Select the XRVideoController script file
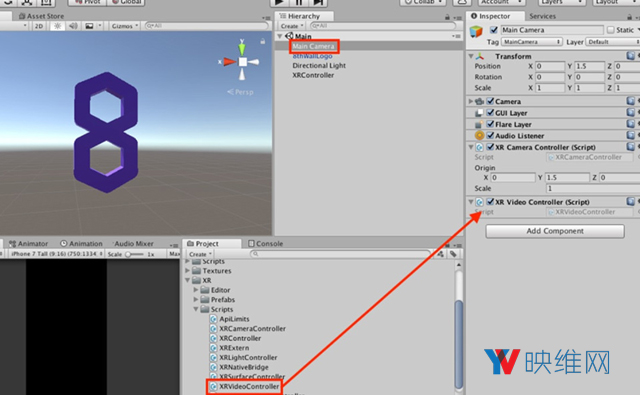 pos(249,386)
